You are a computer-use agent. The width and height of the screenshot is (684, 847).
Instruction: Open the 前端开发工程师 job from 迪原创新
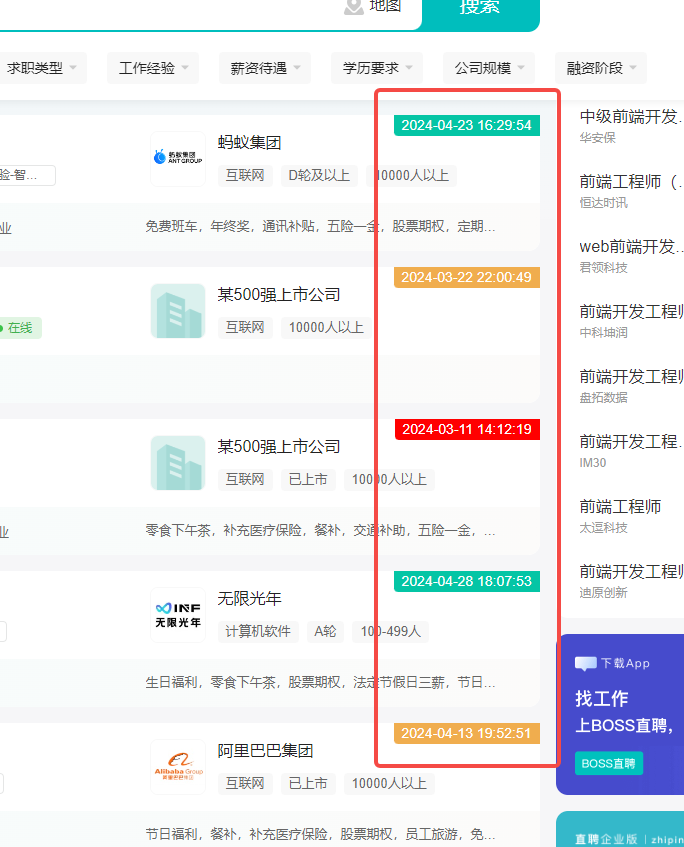point(631,572)
